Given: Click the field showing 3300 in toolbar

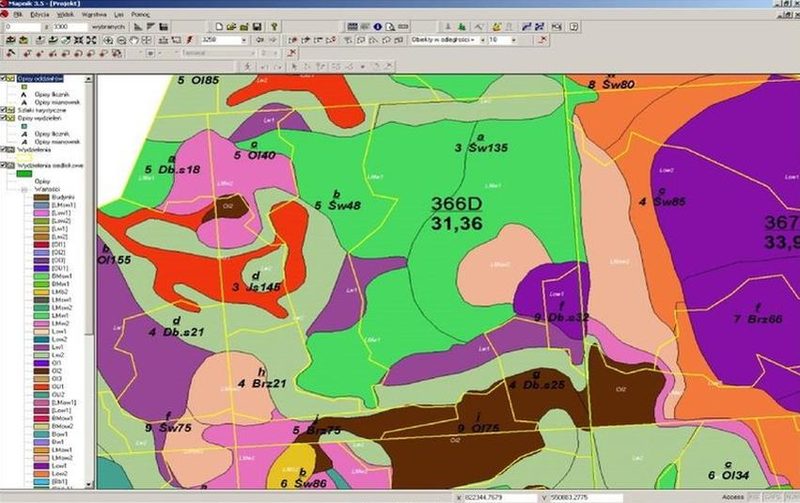Looking at the screenshot, I should pyautogui.click(x=70, y=27).
